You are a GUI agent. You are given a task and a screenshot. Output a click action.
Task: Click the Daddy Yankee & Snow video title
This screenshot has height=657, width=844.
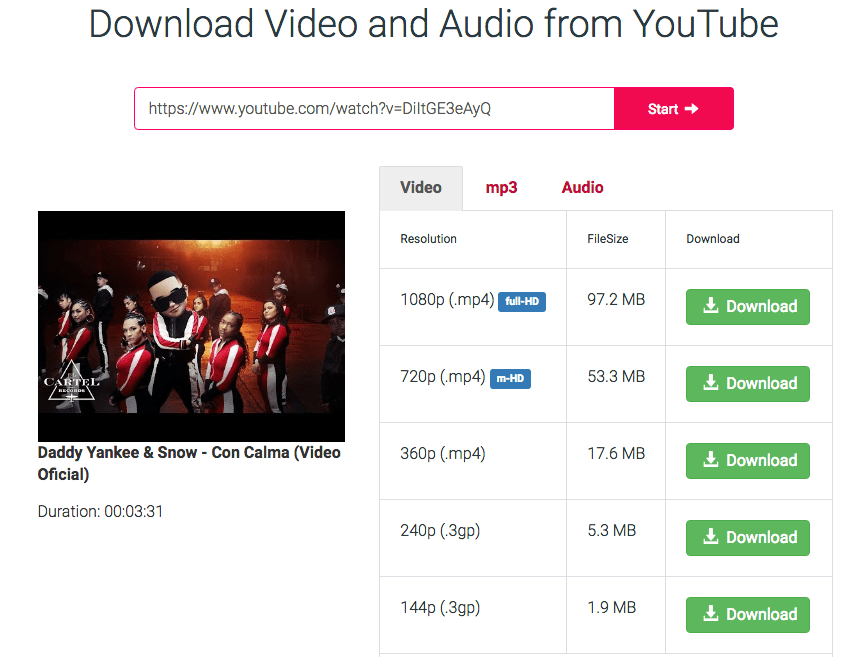click(x=189, y=463)
